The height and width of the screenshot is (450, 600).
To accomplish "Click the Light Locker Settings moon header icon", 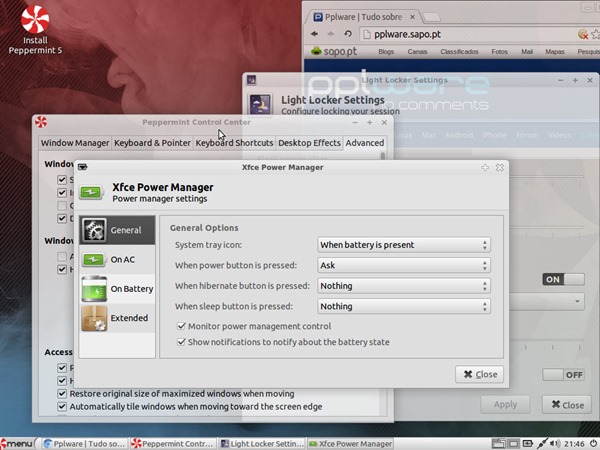I will [x=260, y=104].
